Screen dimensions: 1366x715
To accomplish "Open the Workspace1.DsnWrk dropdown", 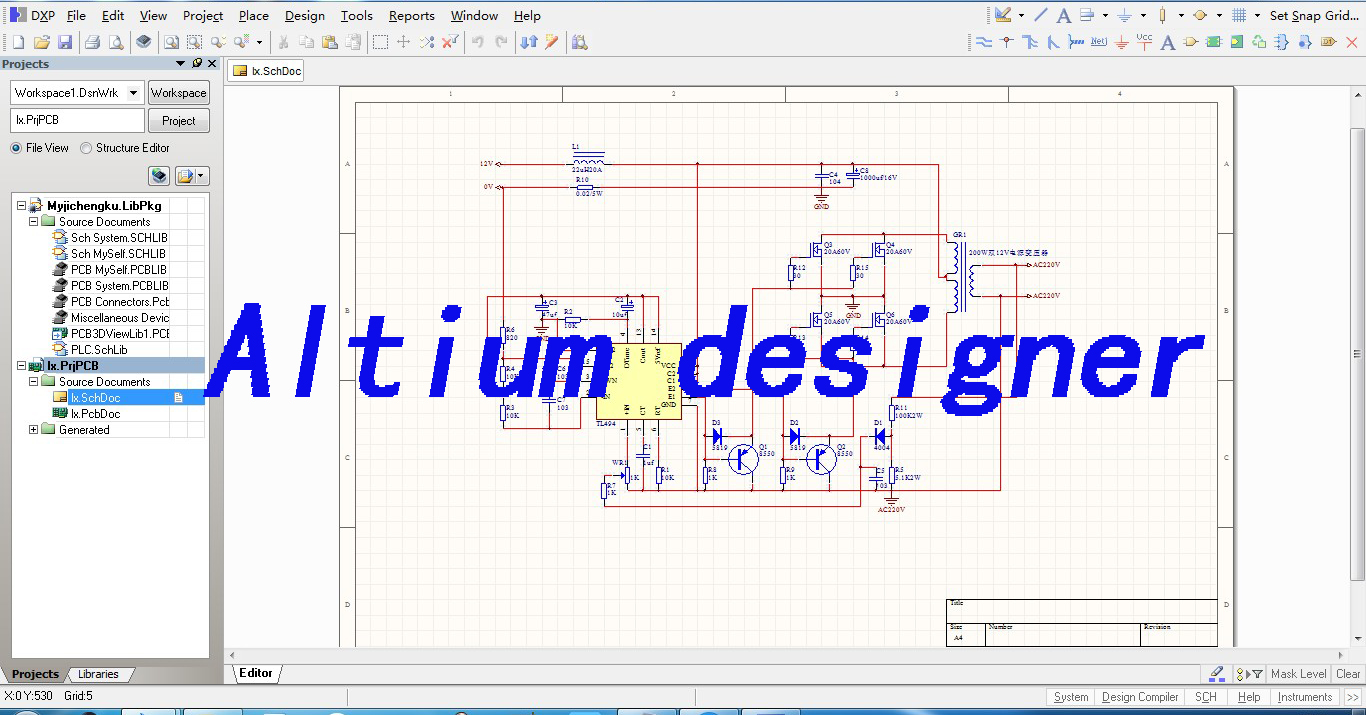I will tap(133, 93).
